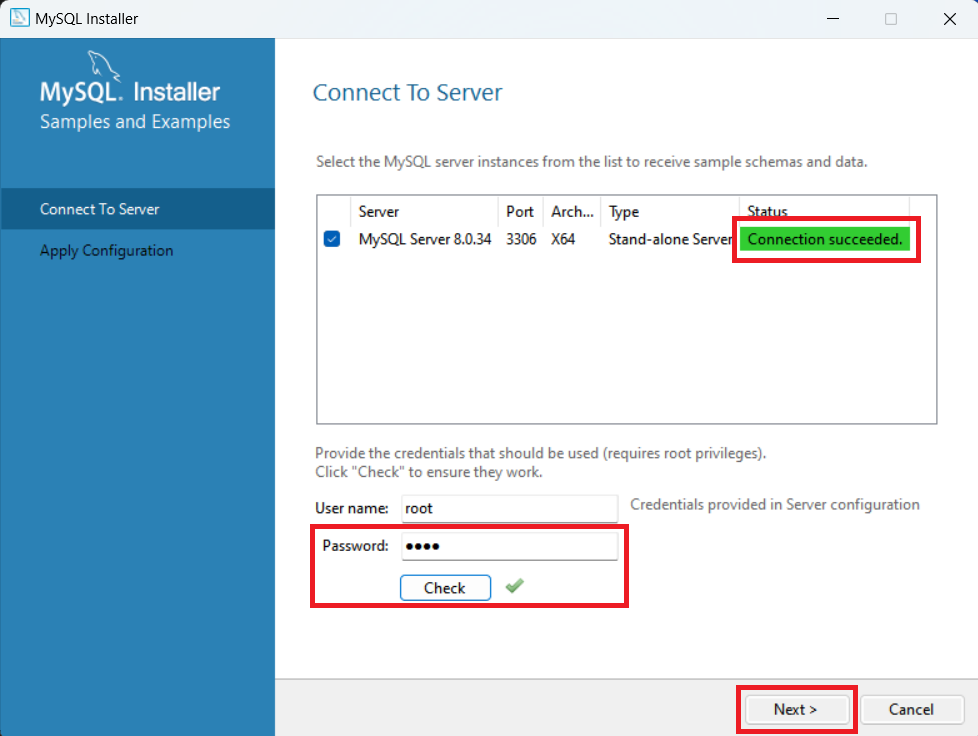Click the Port column header
The width and height of the screenshot is (978, 736).
(x=520, y=211)
